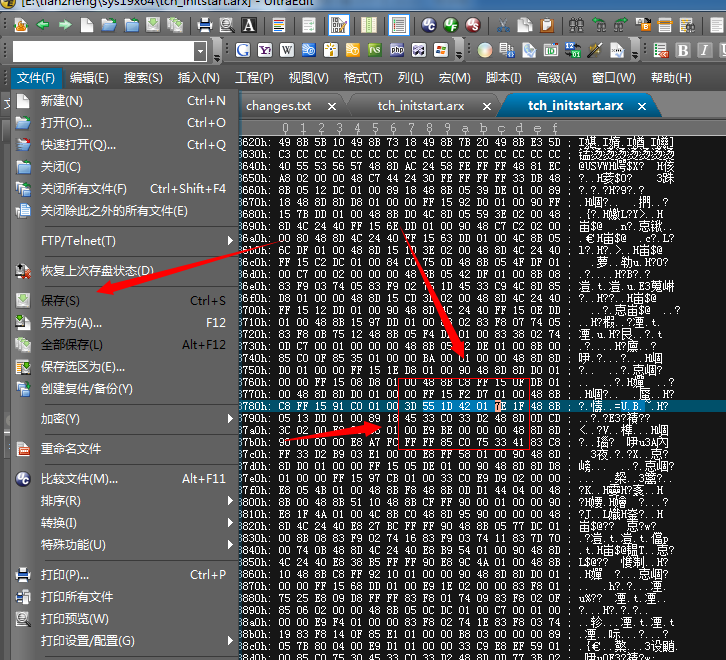Open print preview from toolbar magnifier icon
This screenshot has width=726, height=660.
(x=226, y=25)
